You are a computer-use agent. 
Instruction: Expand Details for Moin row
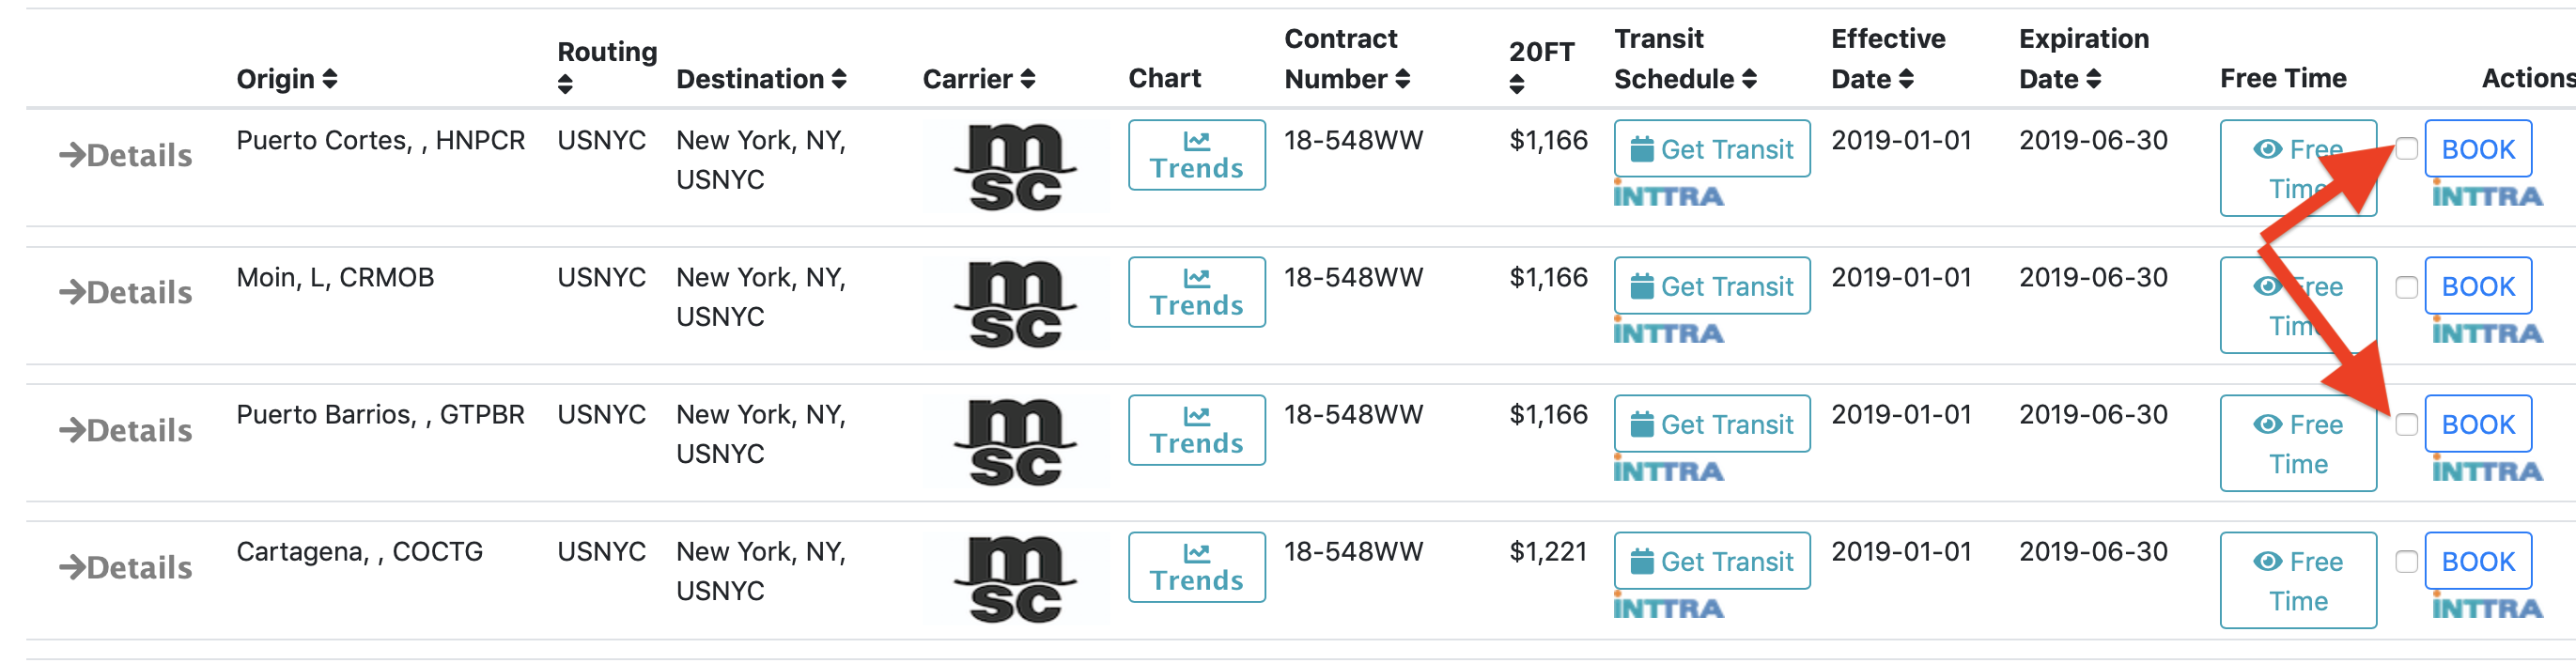click(x=126, y=292)
